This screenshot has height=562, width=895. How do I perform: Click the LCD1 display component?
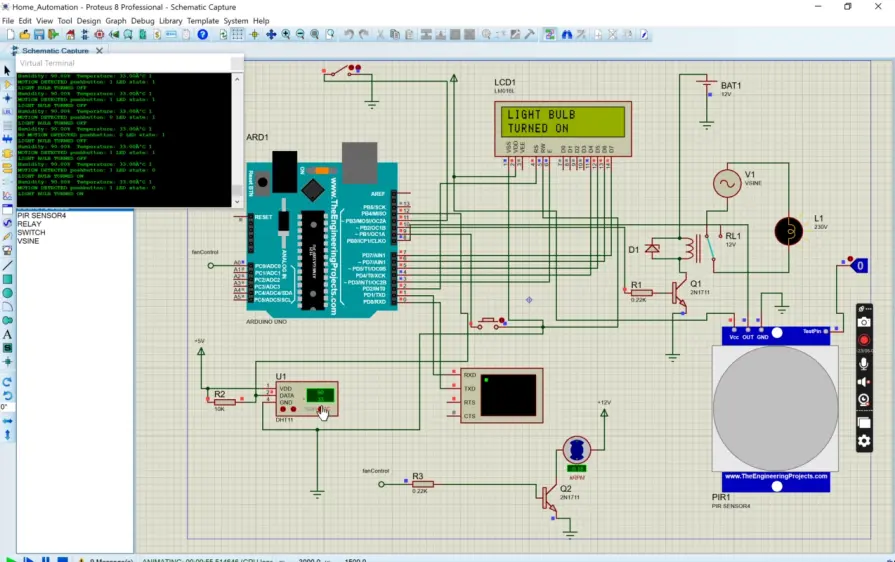[563, 129]
